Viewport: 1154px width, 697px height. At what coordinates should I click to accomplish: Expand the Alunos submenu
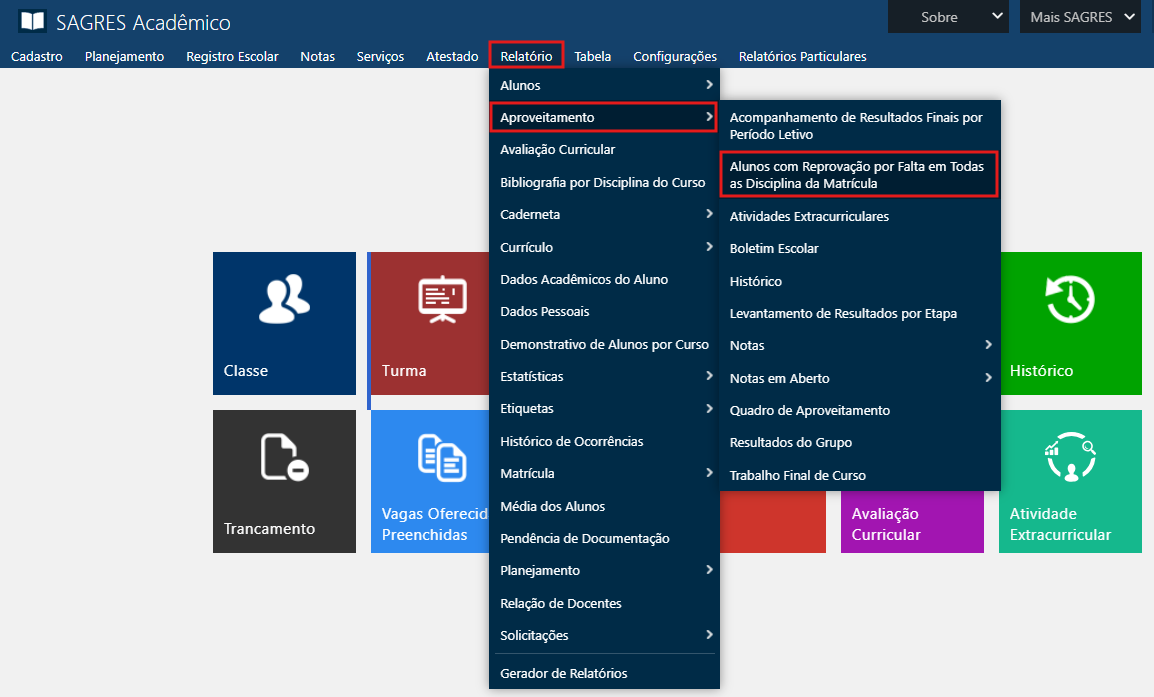(604, 86)
